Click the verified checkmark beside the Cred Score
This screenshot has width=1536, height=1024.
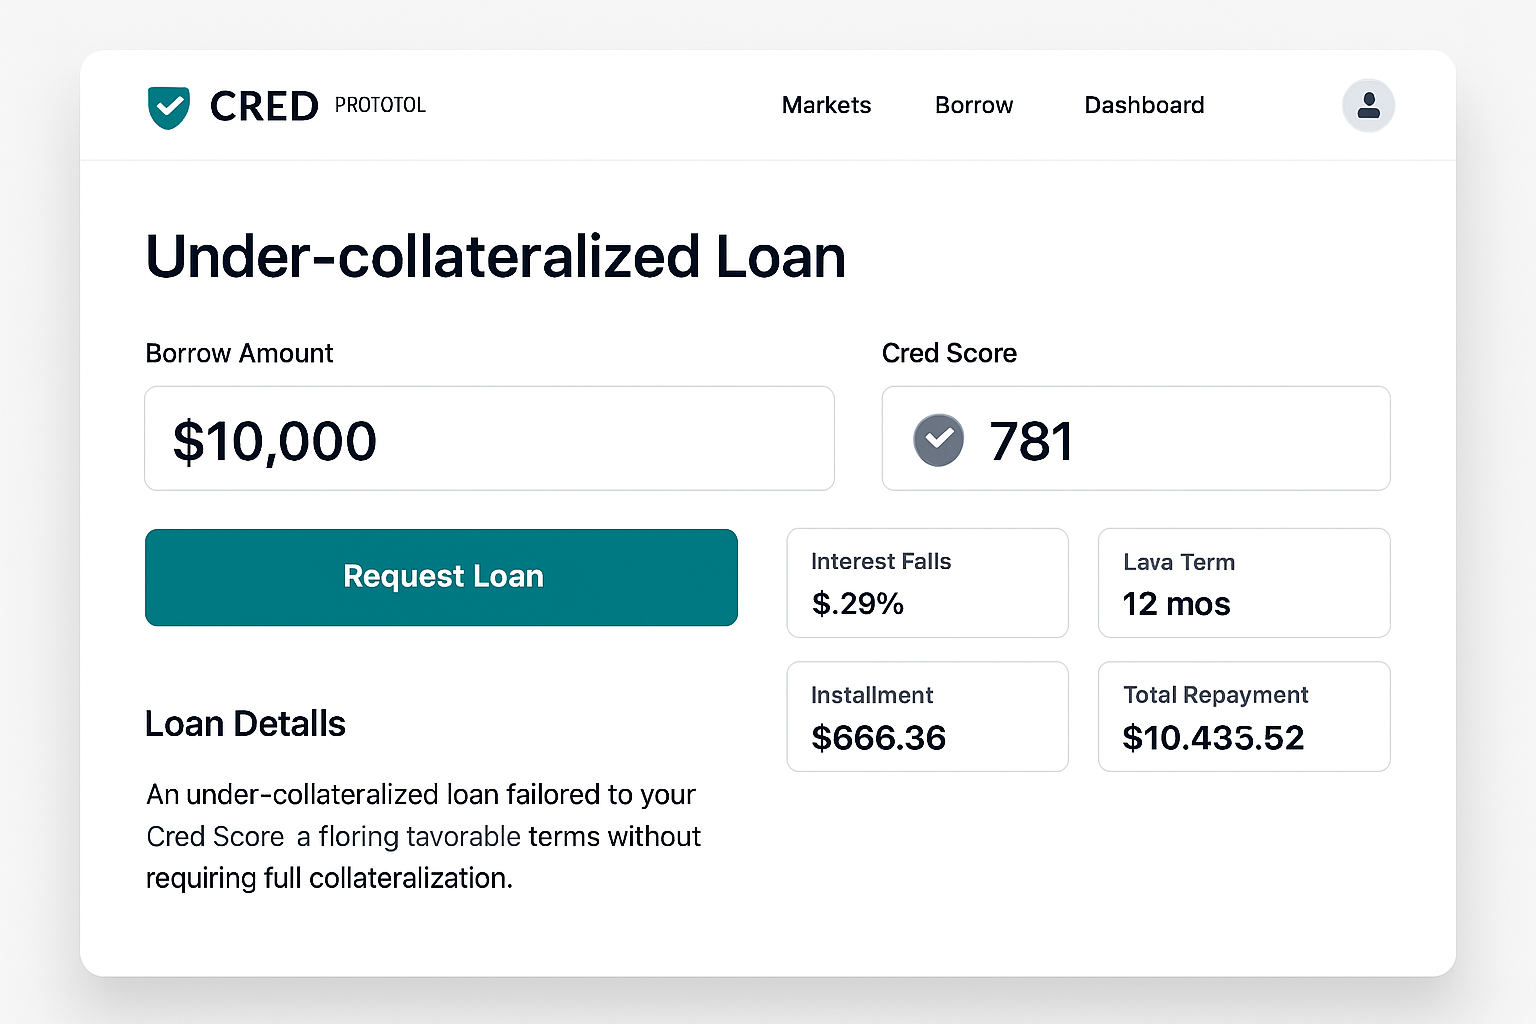tap(938, 439)
